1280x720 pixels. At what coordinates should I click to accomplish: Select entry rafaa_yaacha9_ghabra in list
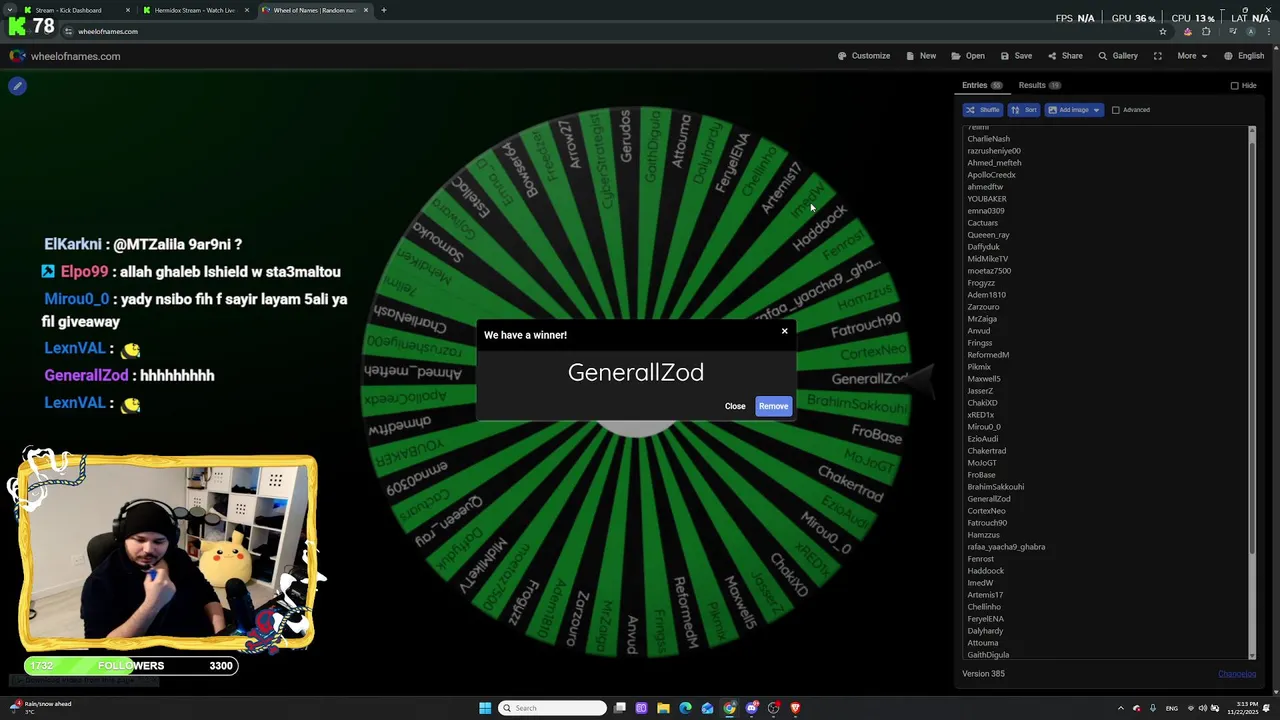[1006, 547]
